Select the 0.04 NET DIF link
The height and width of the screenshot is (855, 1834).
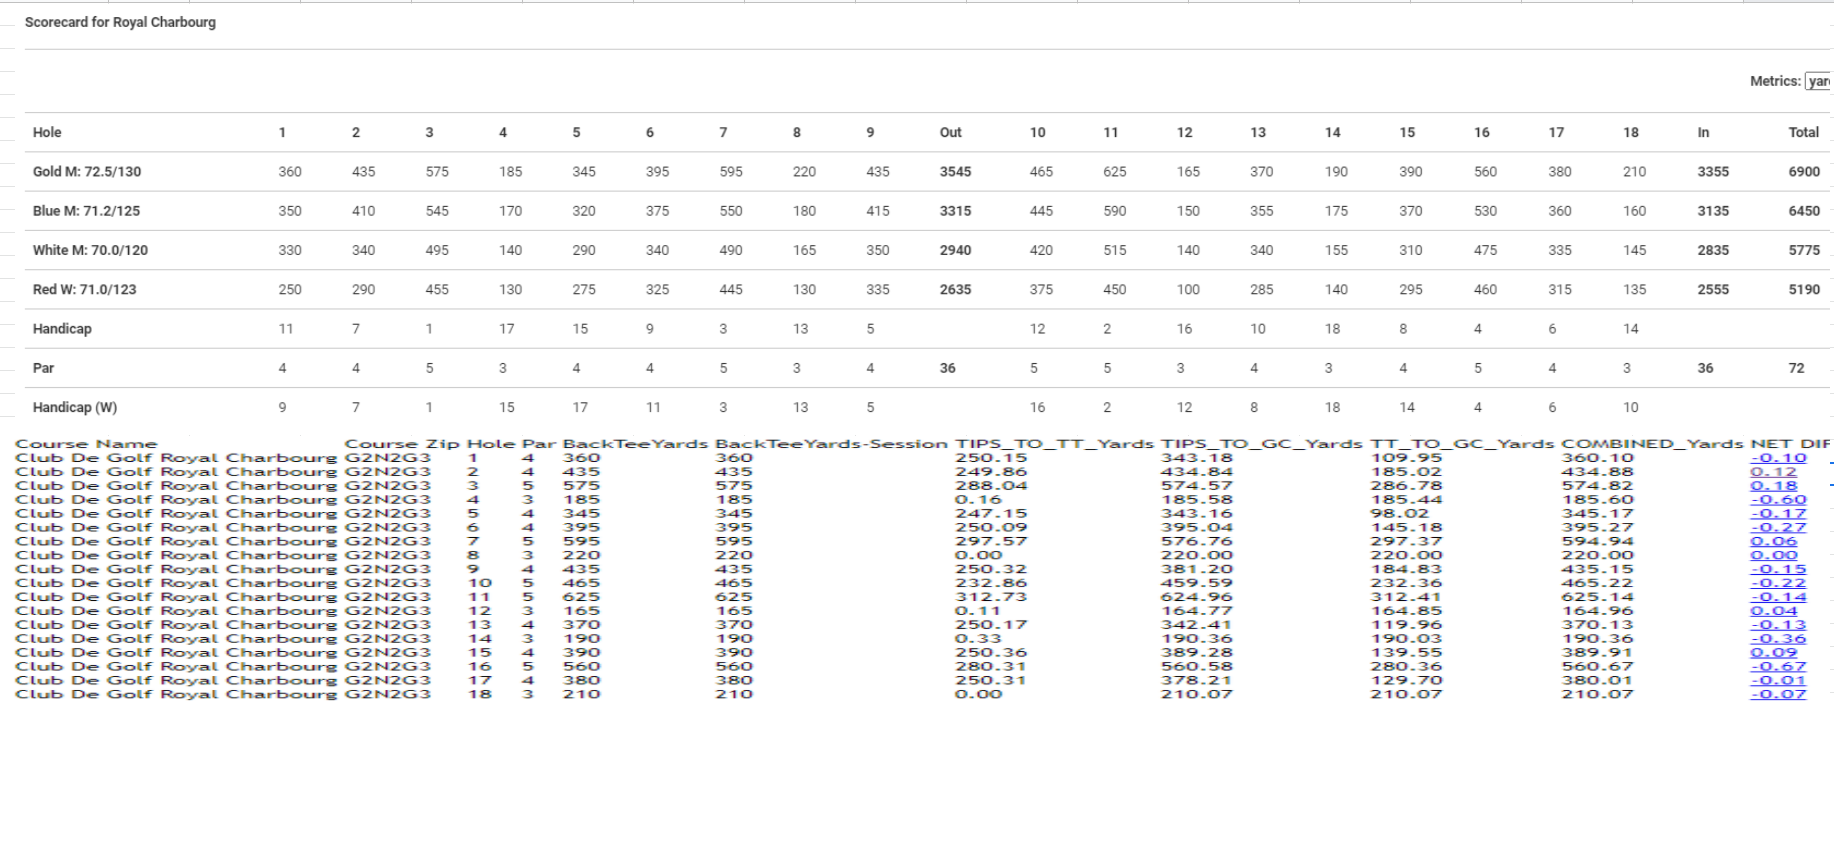pos(1773,611)
